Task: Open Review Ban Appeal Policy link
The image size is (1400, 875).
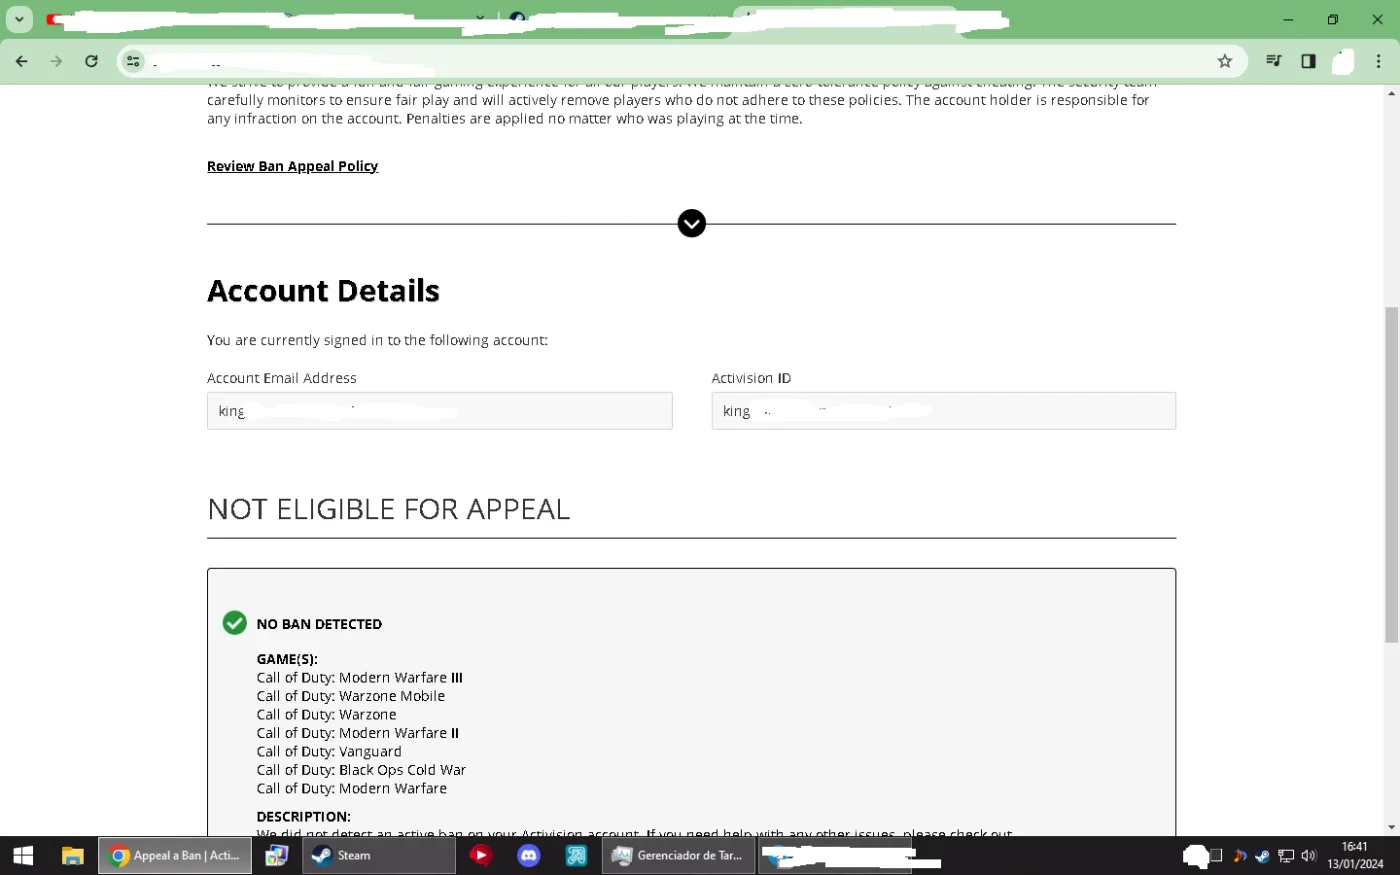Action: 292,166
